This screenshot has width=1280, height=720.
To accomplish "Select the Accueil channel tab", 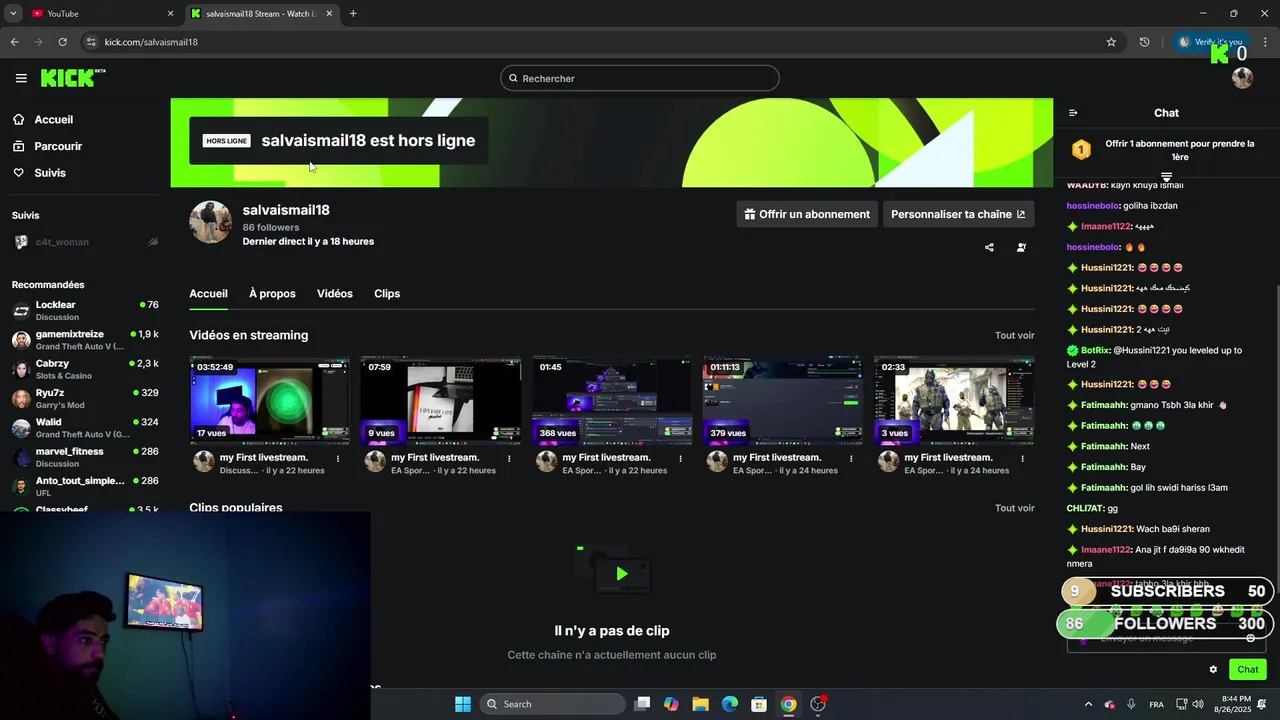I will click(x=208, y=294).
